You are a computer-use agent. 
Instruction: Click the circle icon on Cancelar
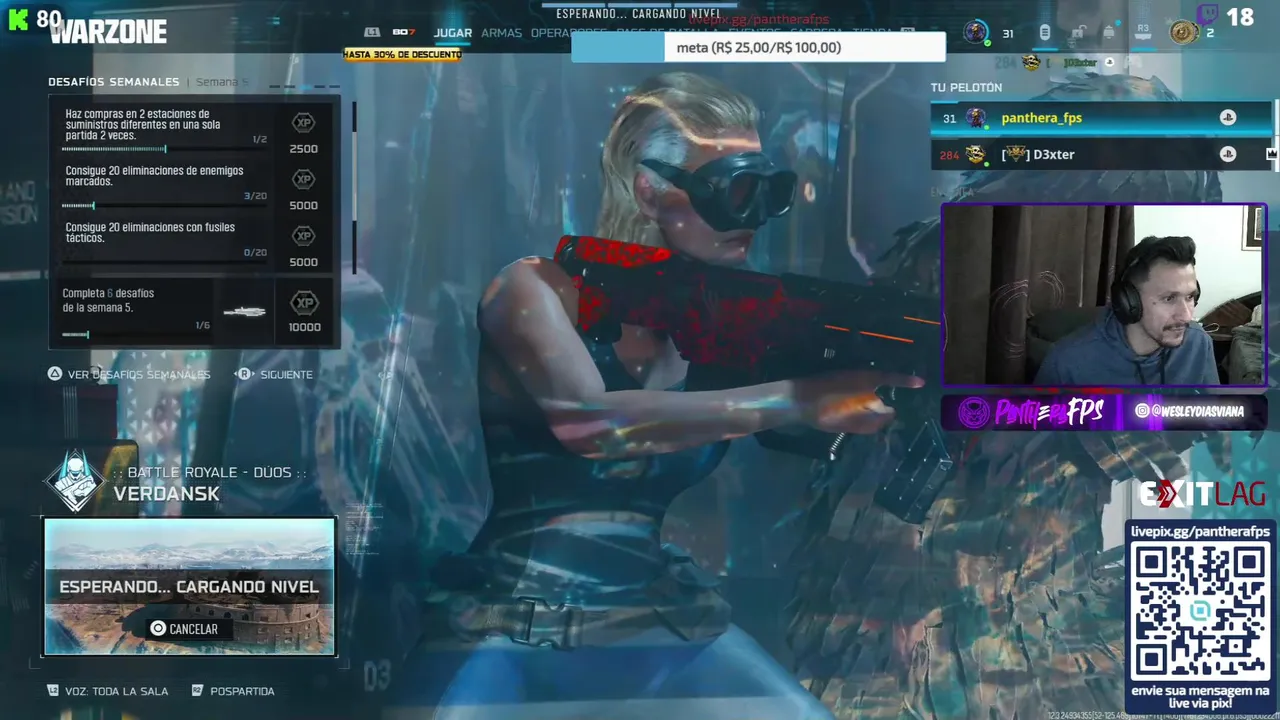click(x=157, y=629)
